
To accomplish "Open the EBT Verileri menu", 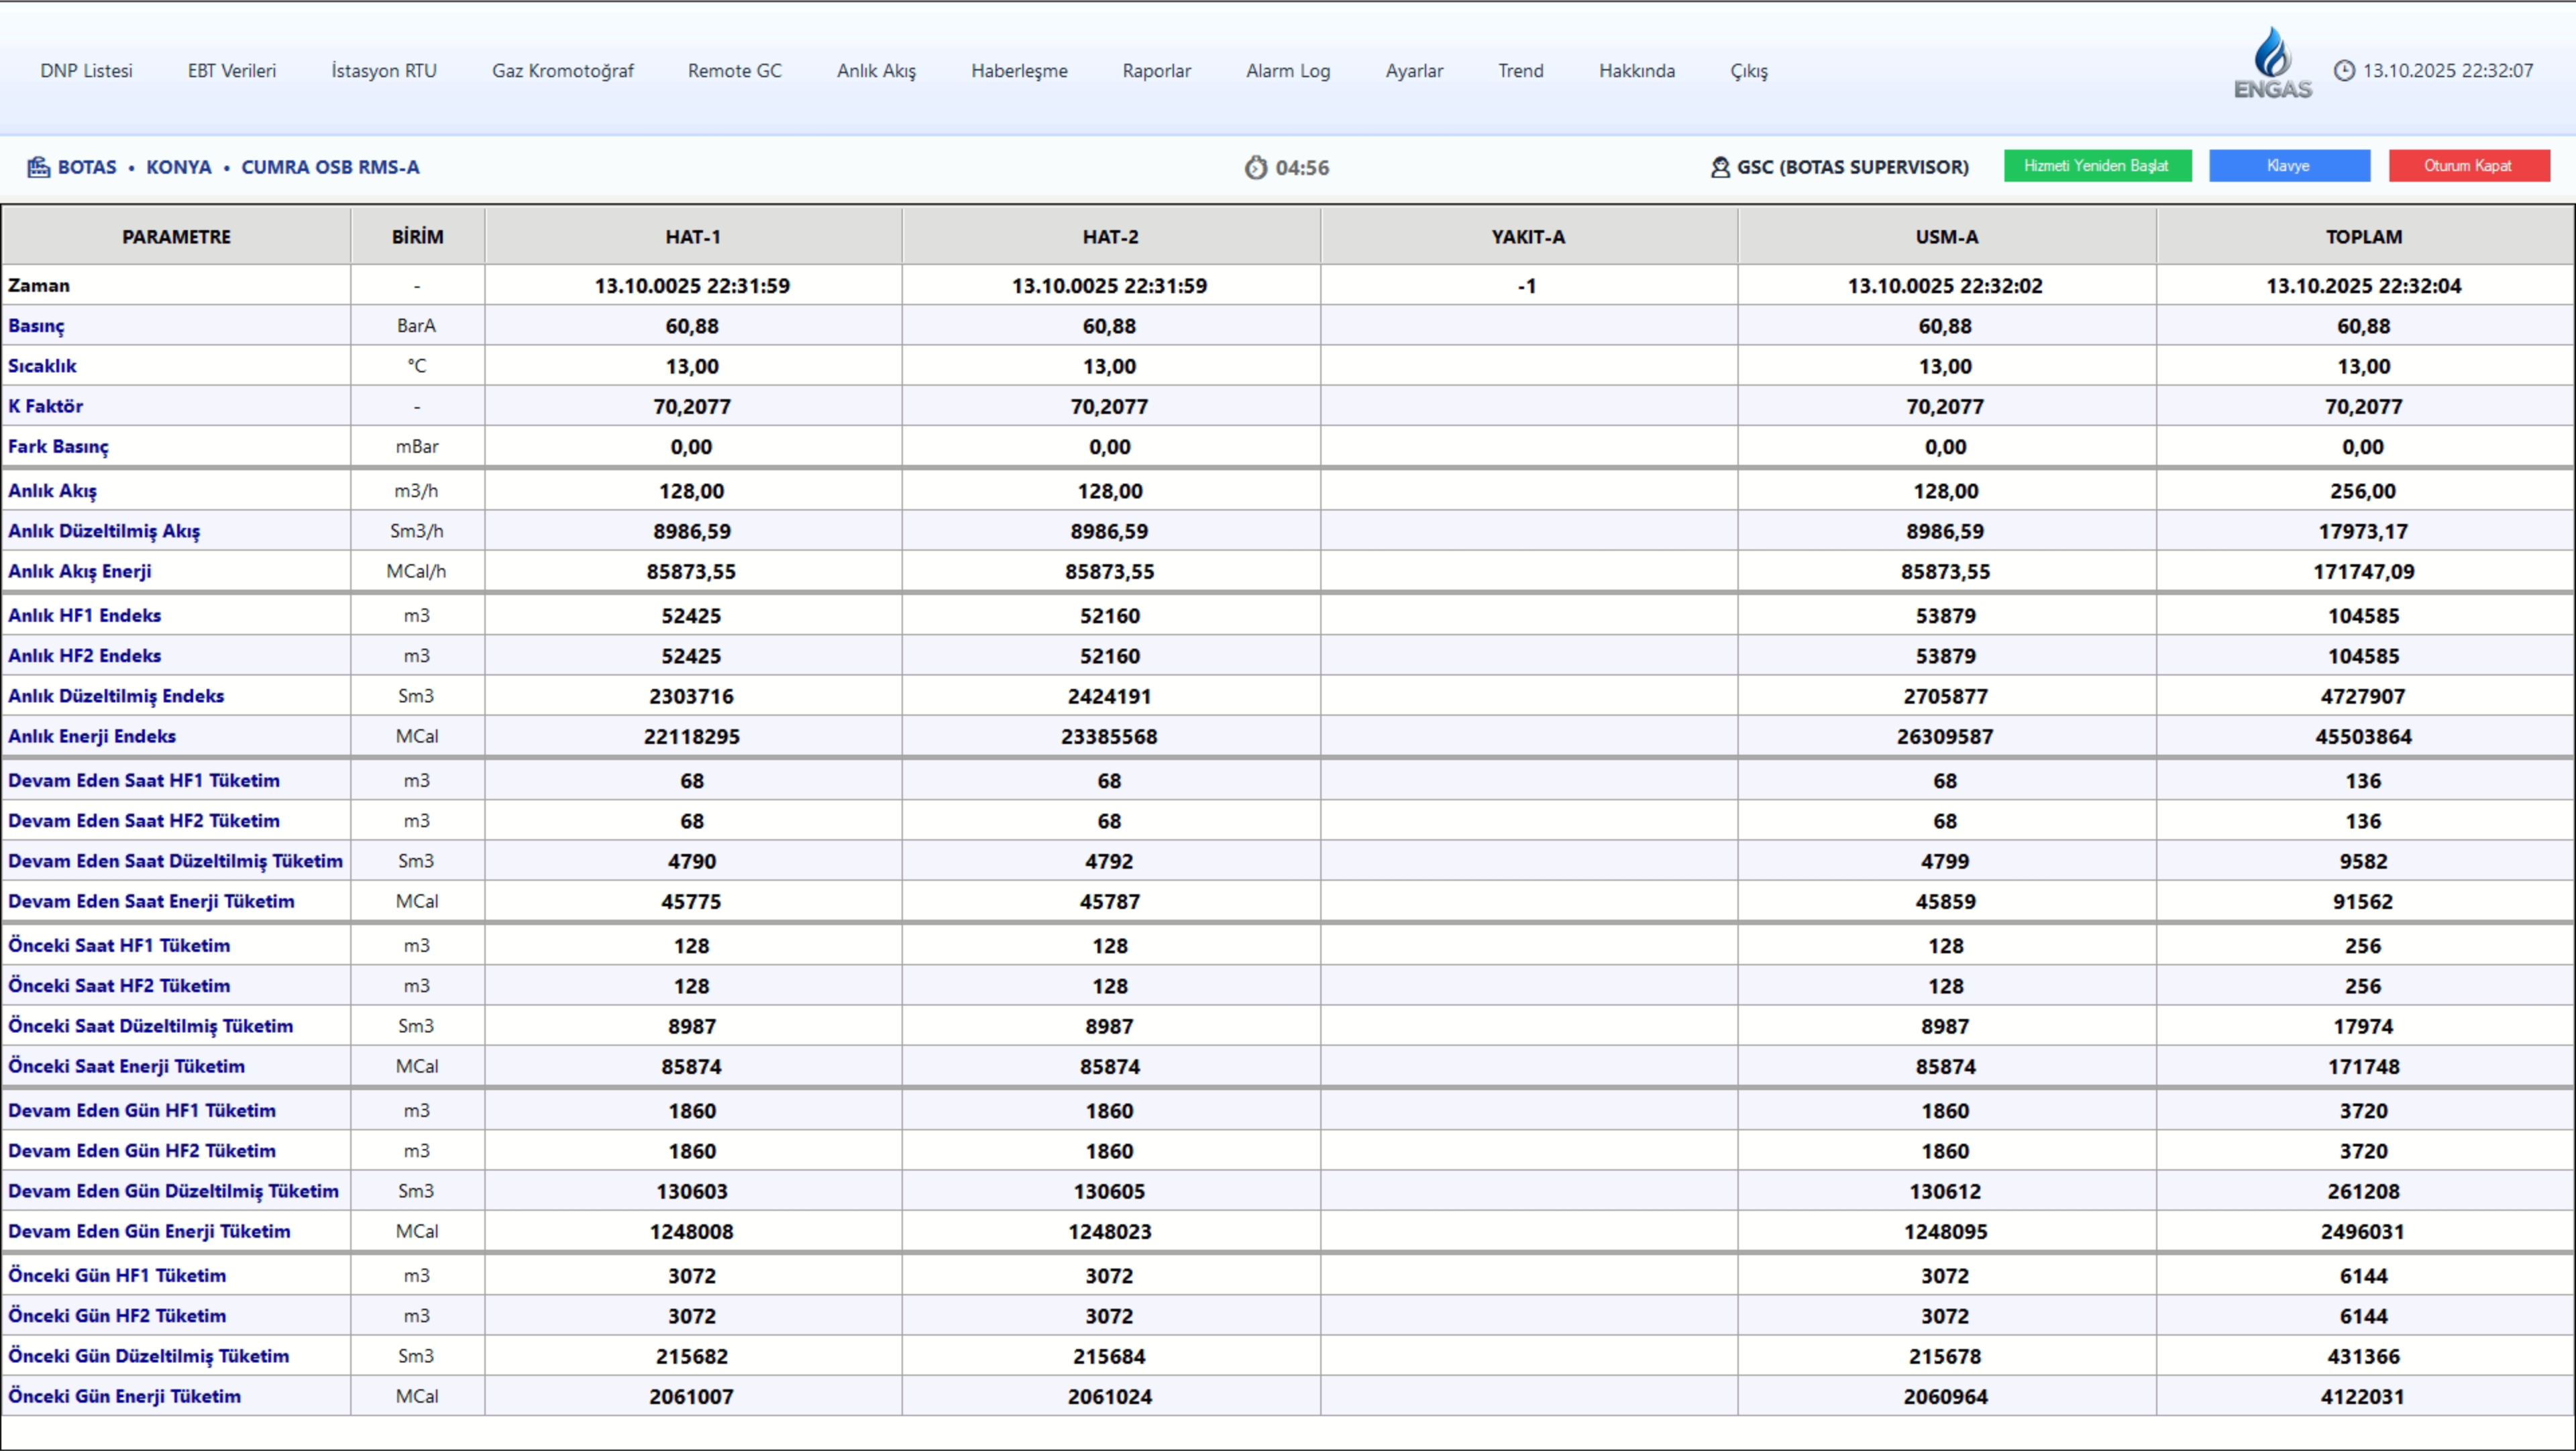I will pos(232,71).
